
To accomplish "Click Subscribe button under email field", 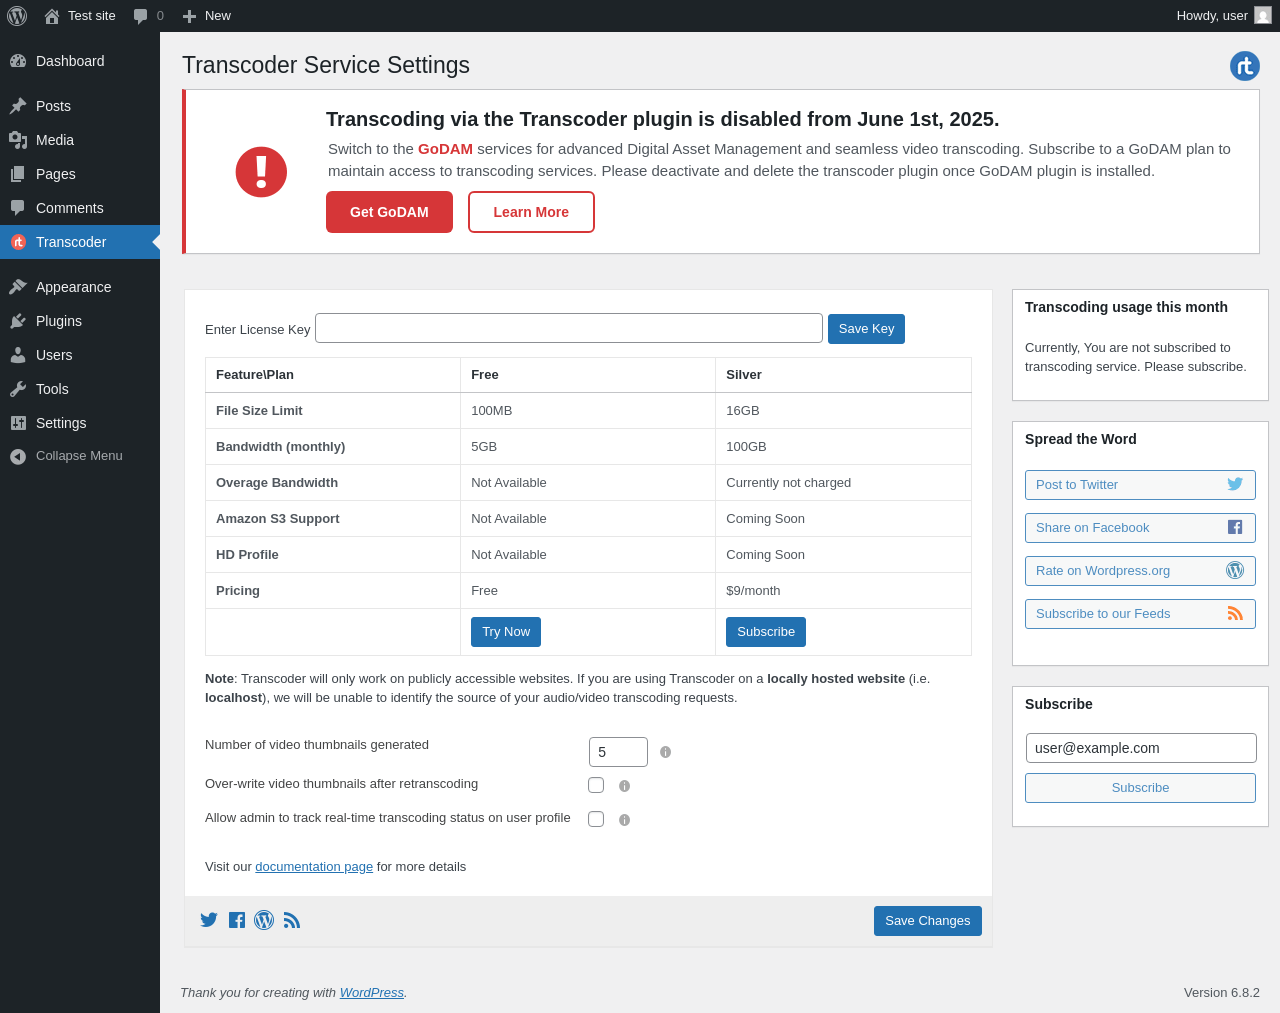I will [x=1140, y=788].
